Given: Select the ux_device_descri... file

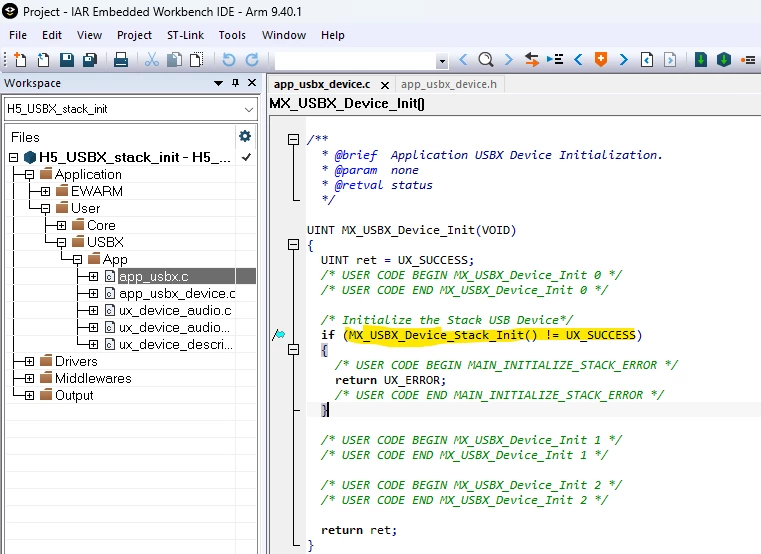Looking at the screenshot, I should [x=176, y=344].
